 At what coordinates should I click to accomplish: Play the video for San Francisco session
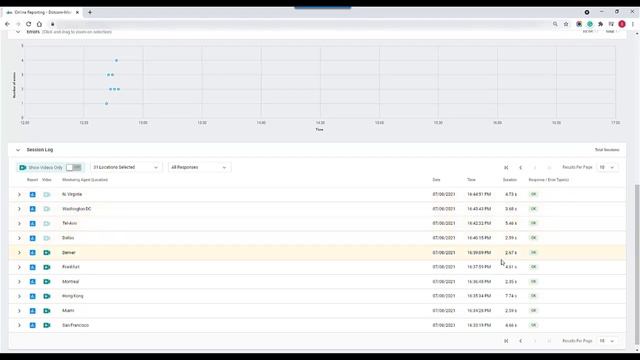47,325
